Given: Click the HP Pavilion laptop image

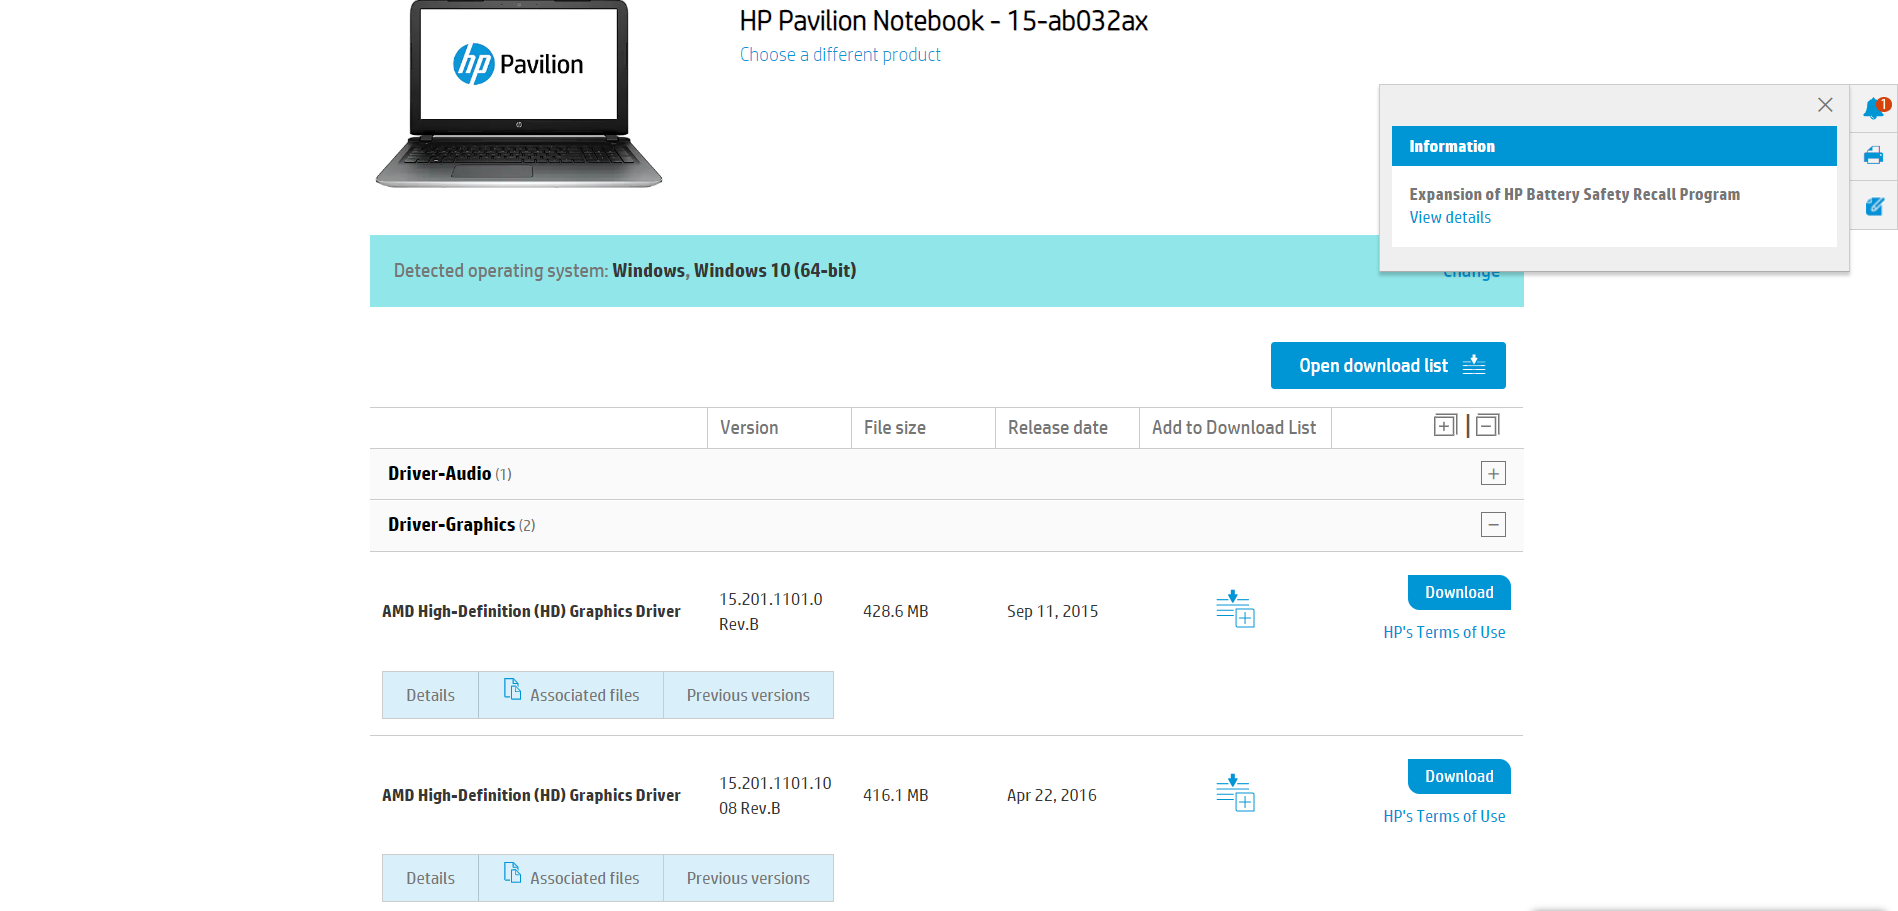Looking at the screenshot, I should [x=518, y=95].
